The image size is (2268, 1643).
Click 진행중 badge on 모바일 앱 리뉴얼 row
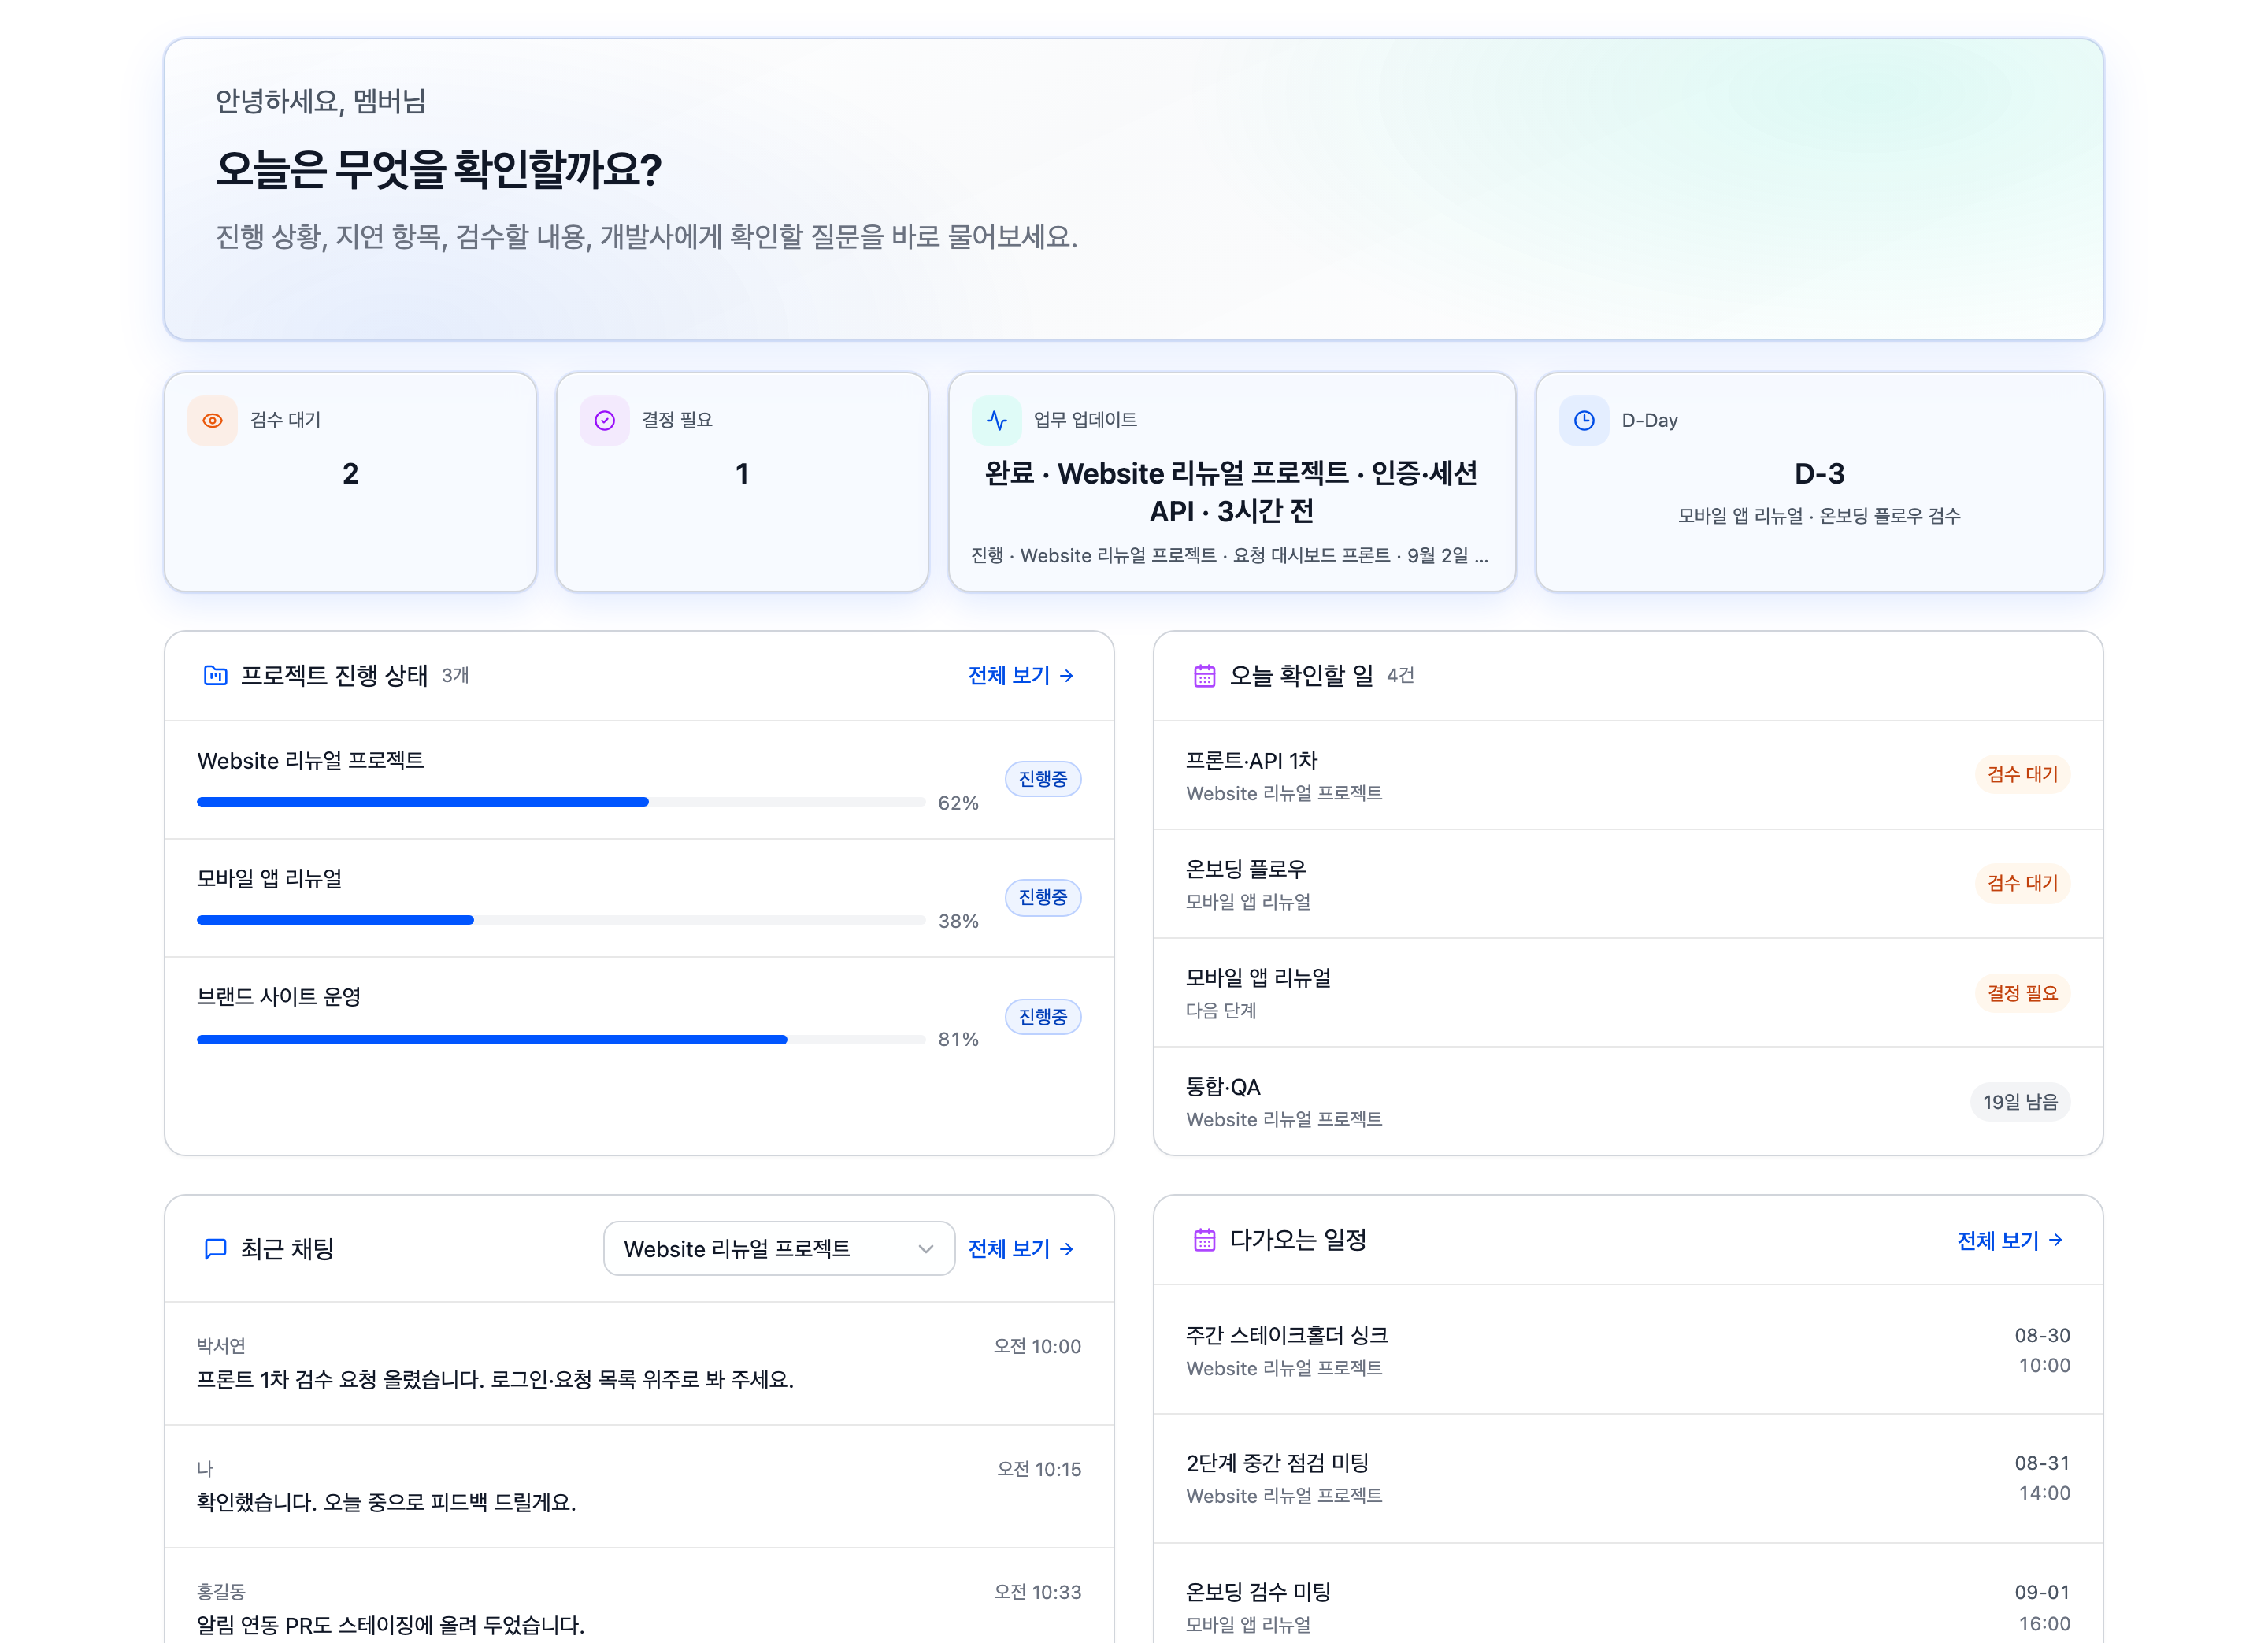[1042, 897]
